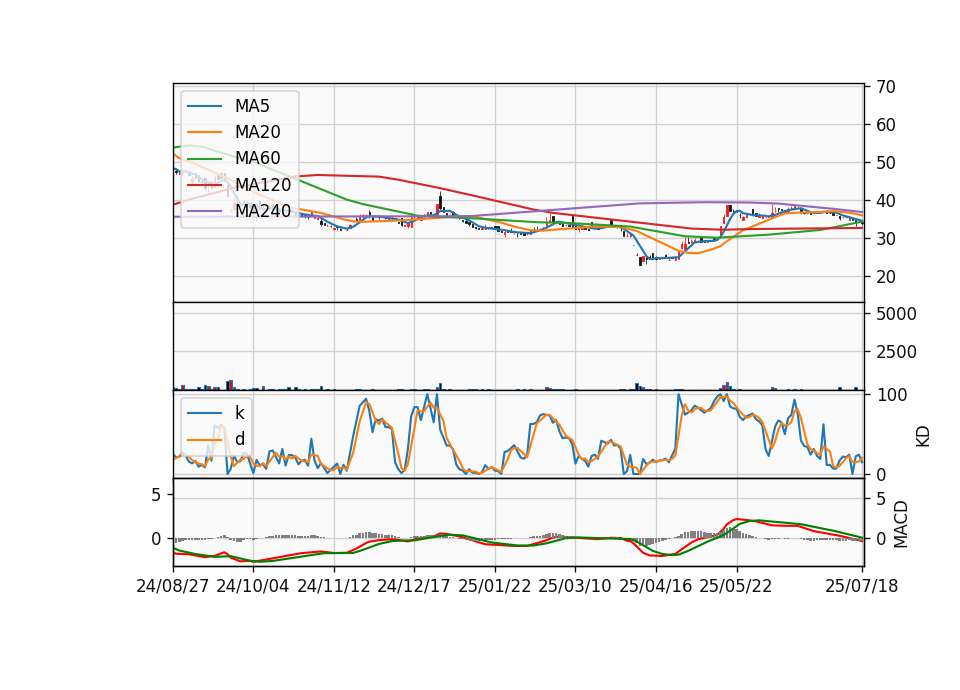Click the MA120 legend label
The height and width of the screenshot is (690, 960).
click(263, 184)
